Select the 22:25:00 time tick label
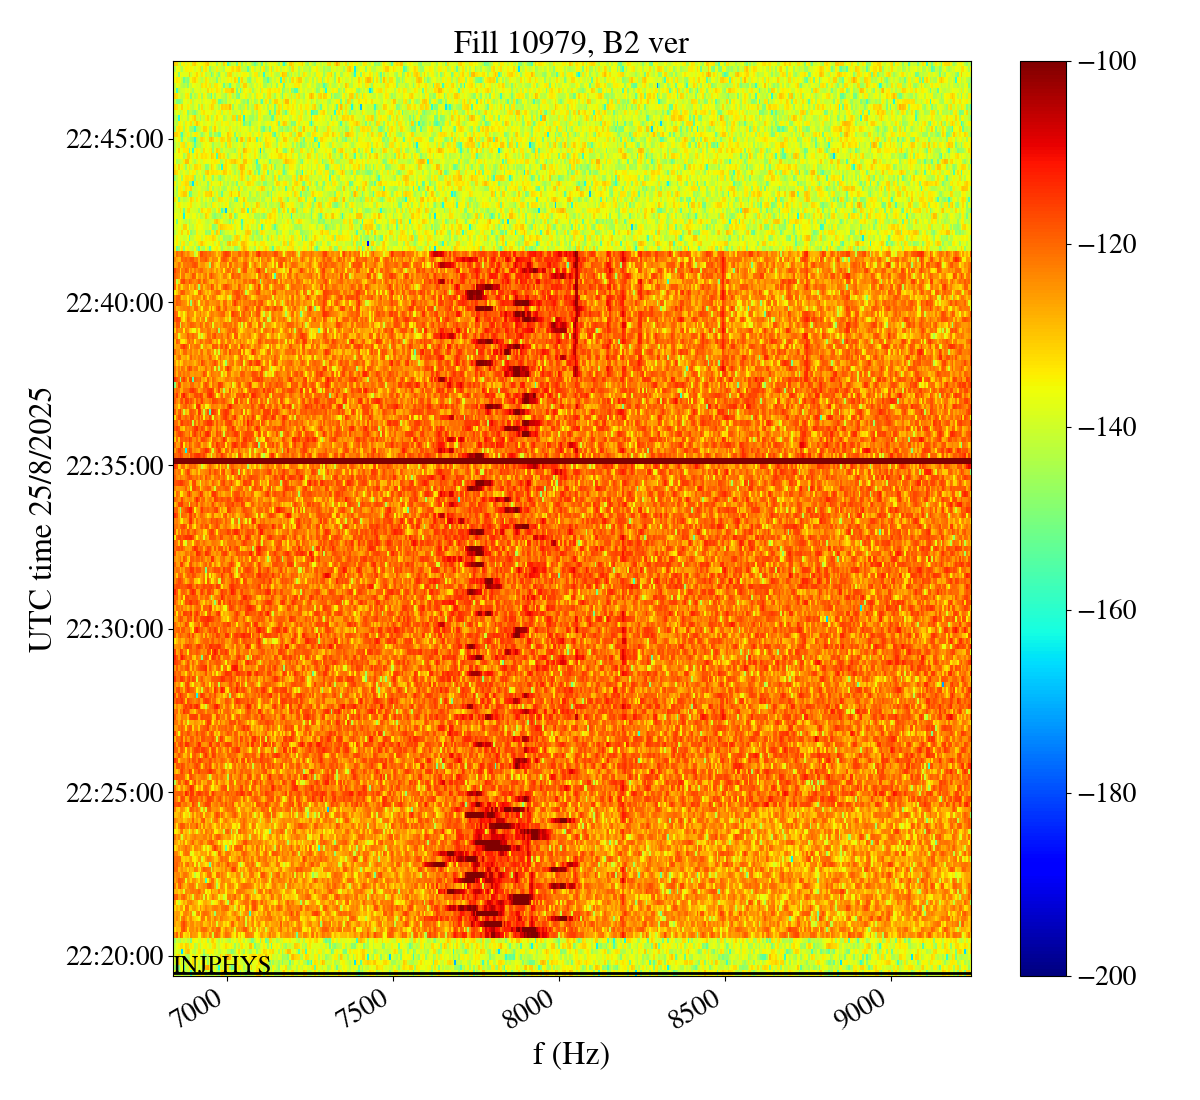This screenshot has width=1200, height=1100. coord(114,793)
